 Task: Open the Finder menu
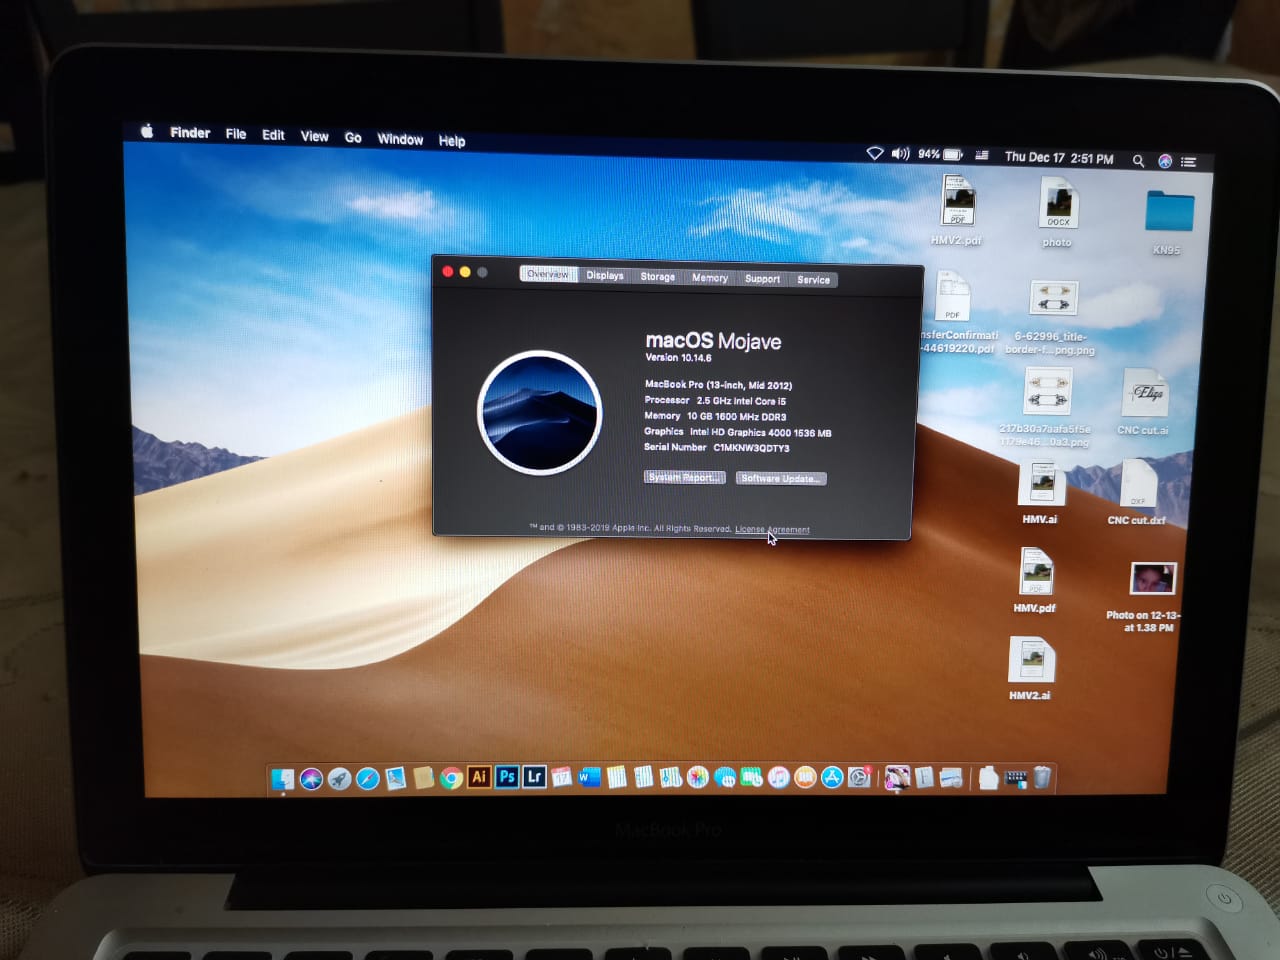(190, 132)
